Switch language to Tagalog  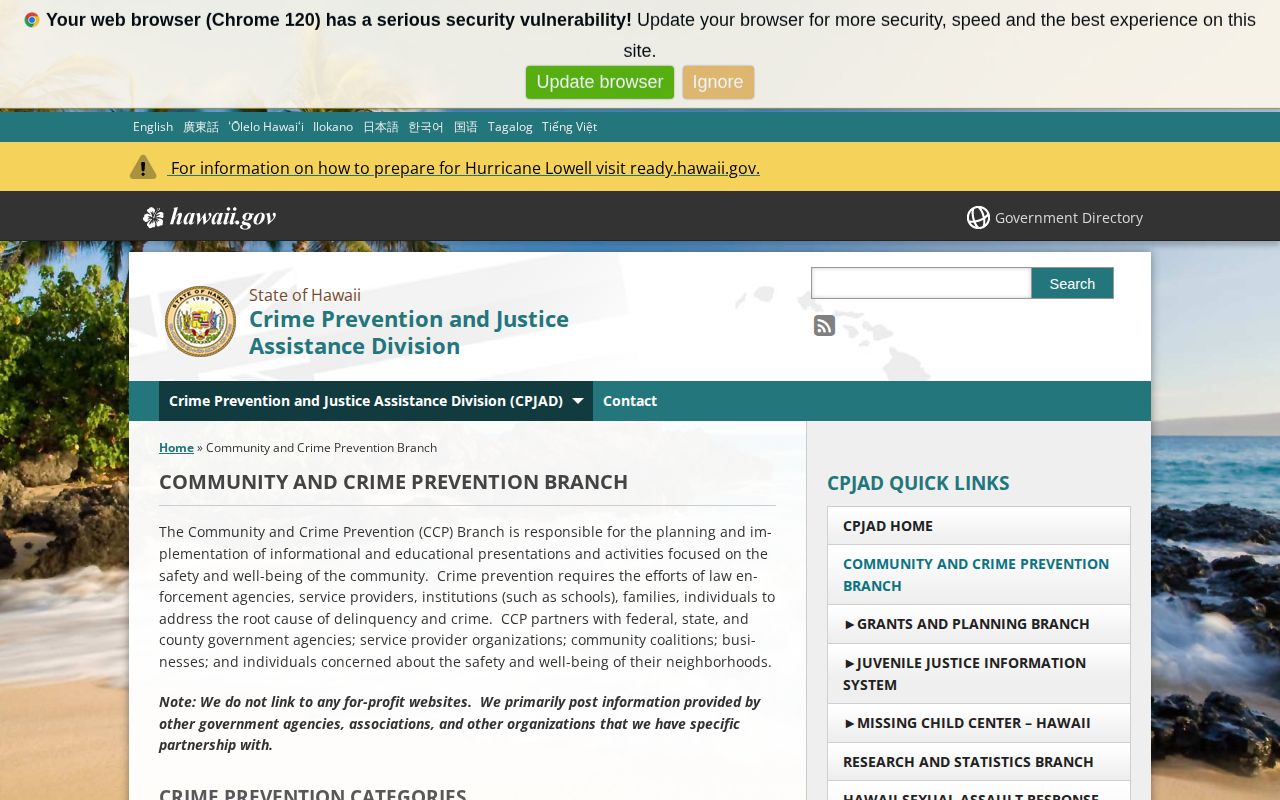pyautogui.click(x=510, y=126)
